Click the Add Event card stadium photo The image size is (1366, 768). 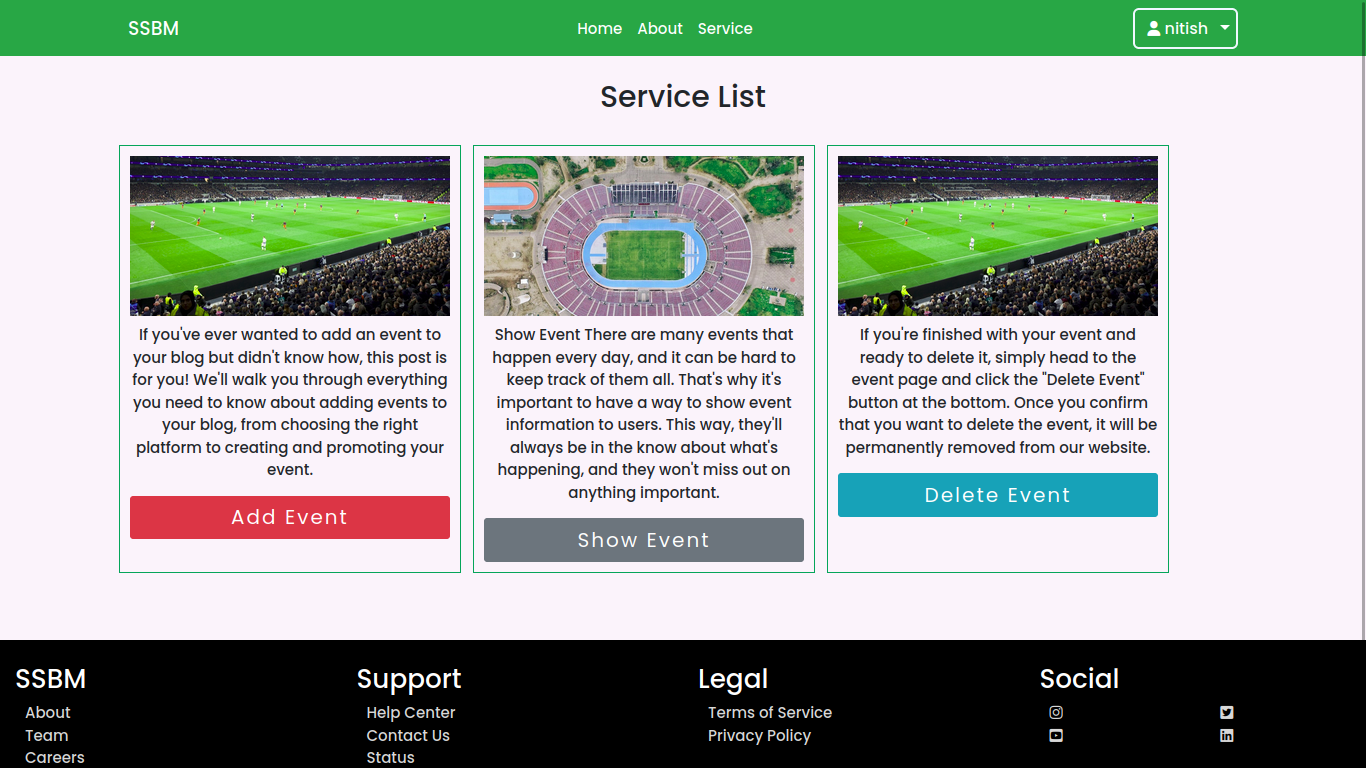(289, 236)
